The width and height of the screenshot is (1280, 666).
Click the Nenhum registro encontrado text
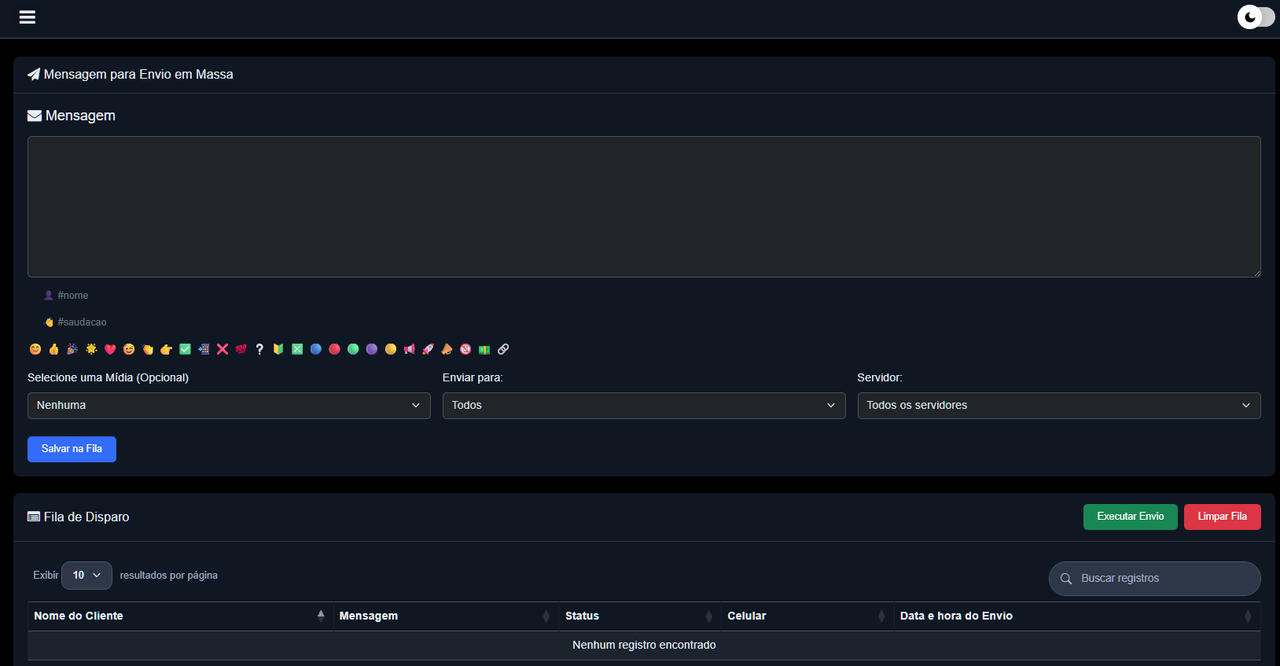(x=644, y=645)
